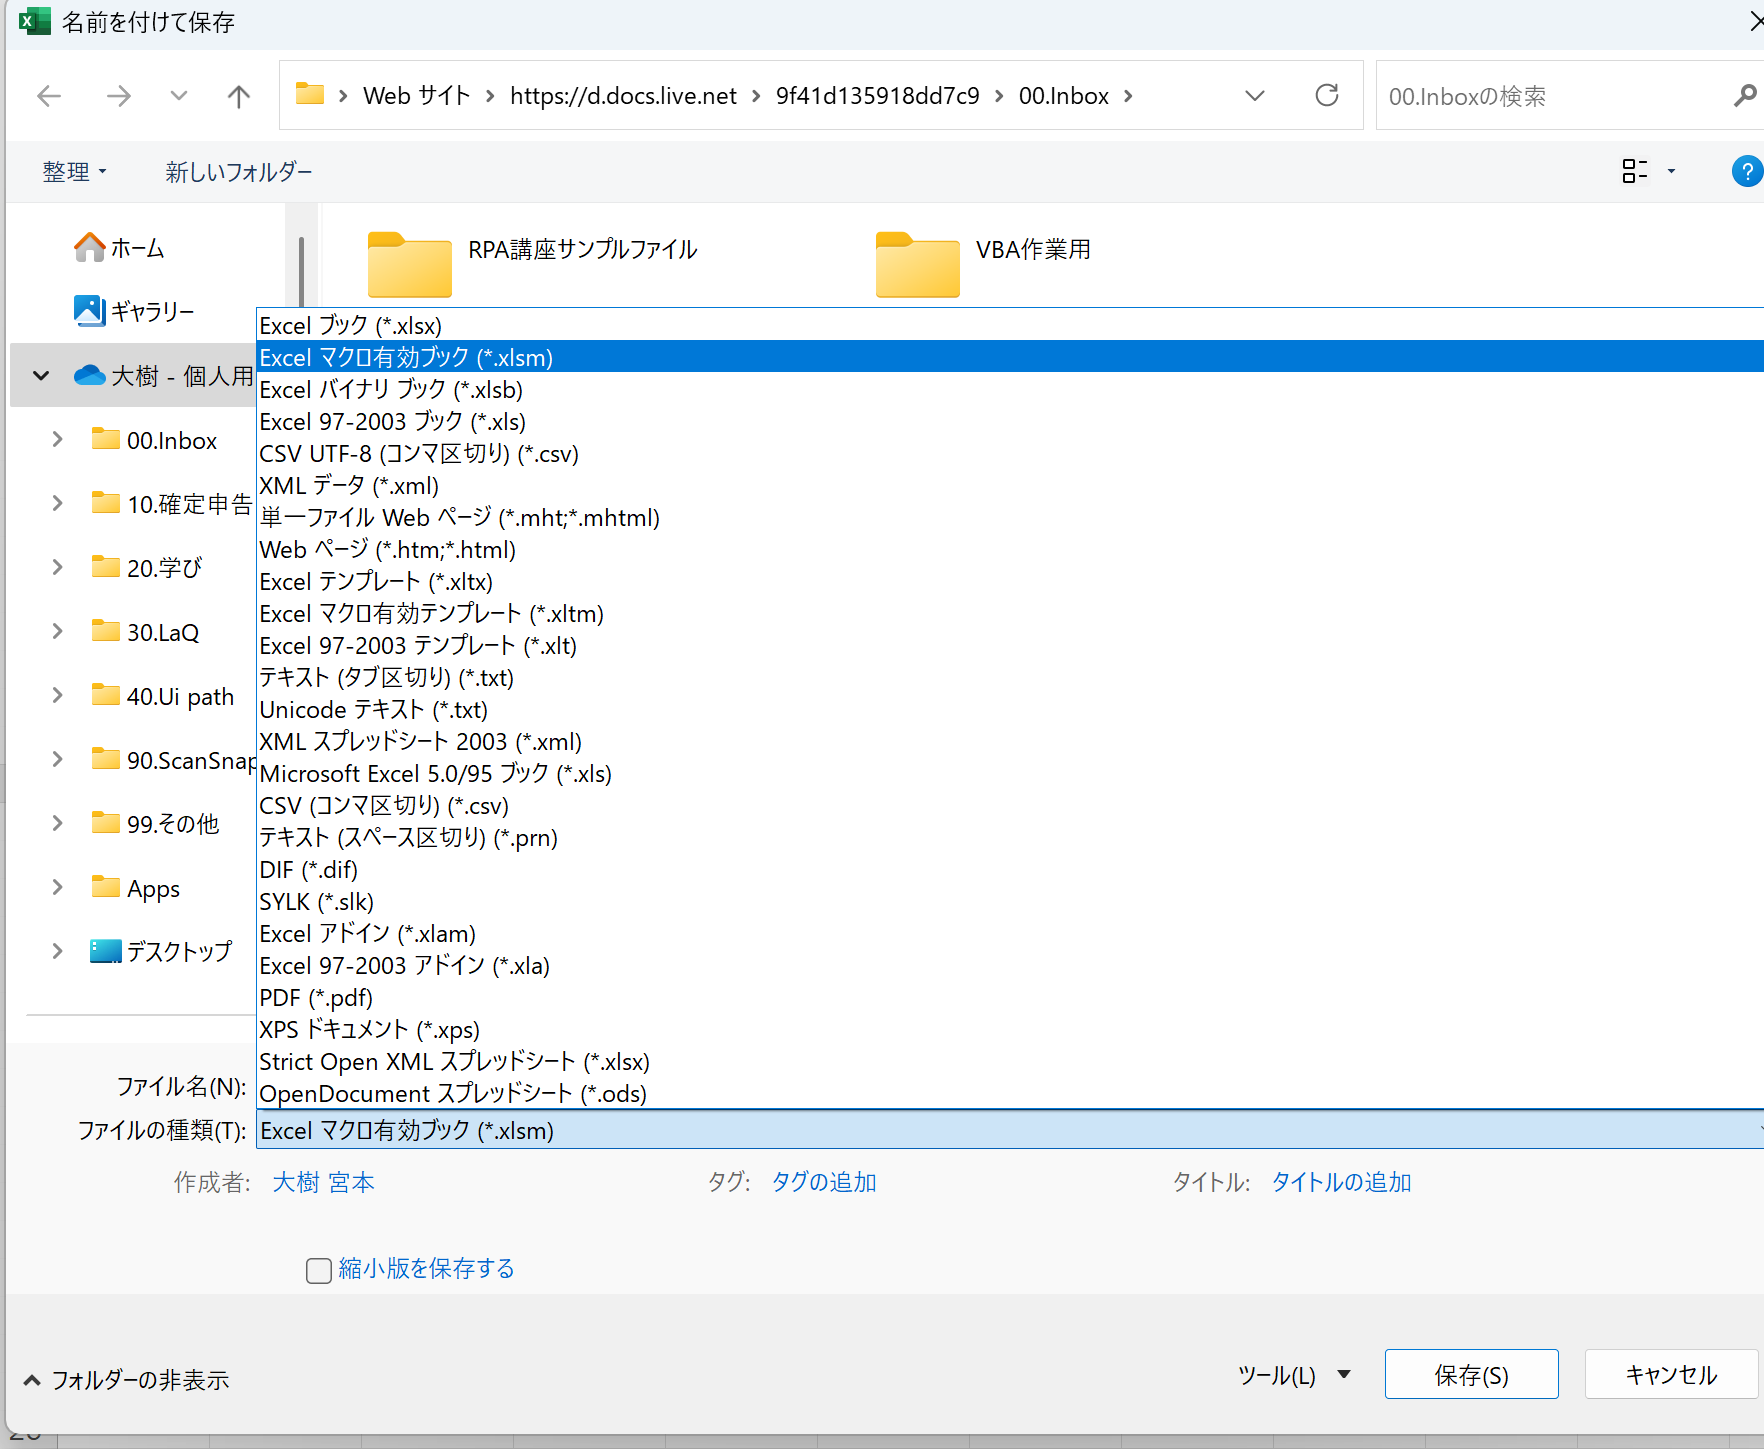The height and width of the screenshot is (1449, 1764).
Task: Open the VBA作業用 folder icon
Action: 918,264
